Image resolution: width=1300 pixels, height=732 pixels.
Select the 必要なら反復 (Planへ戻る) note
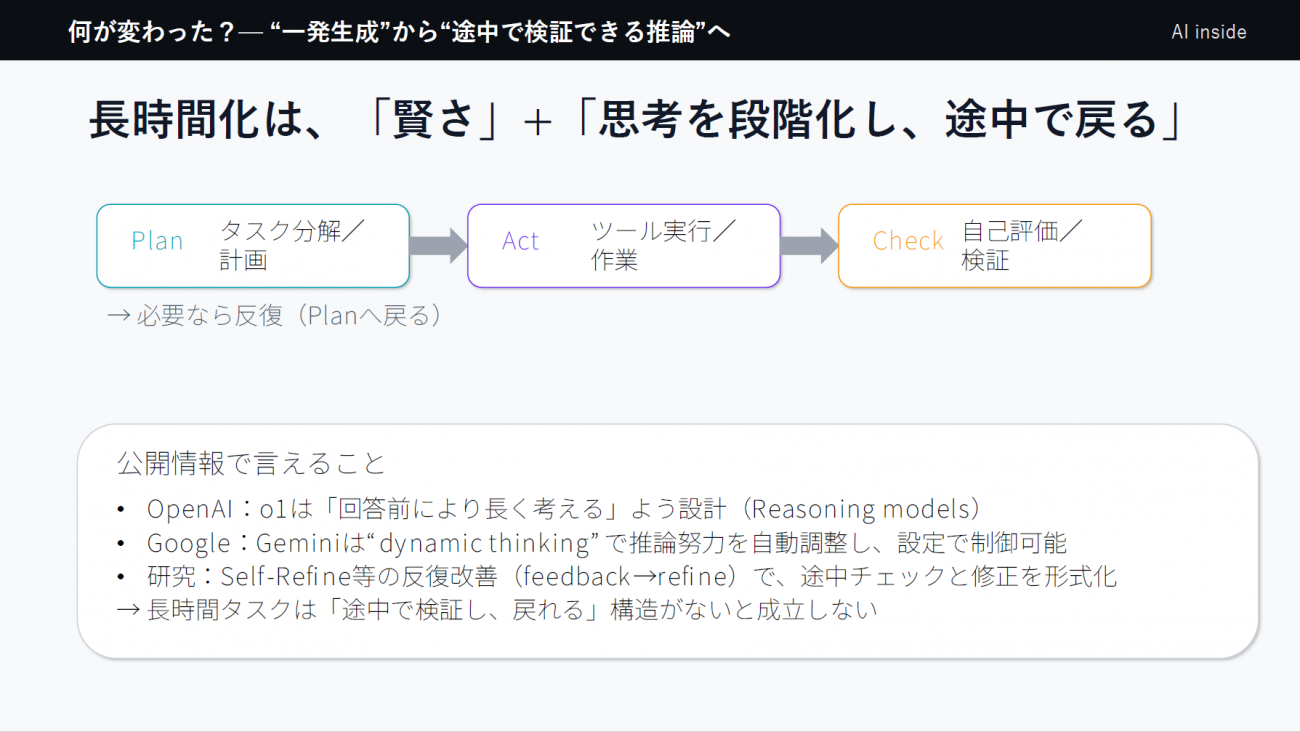[275, 316]
